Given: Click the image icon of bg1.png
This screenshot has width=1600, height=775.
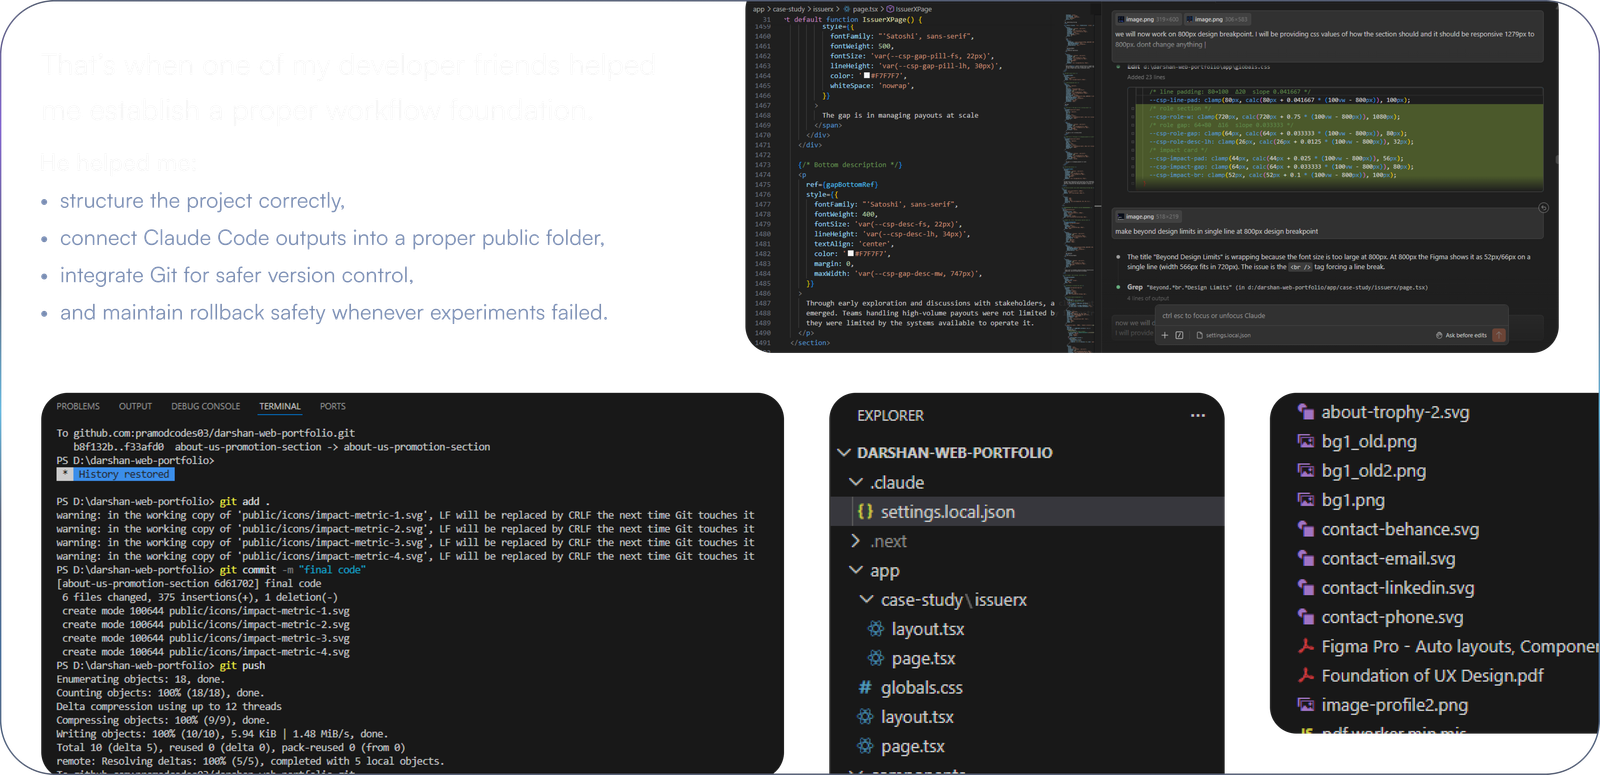Looking at the screenshot, I should tap(1305, 499).
